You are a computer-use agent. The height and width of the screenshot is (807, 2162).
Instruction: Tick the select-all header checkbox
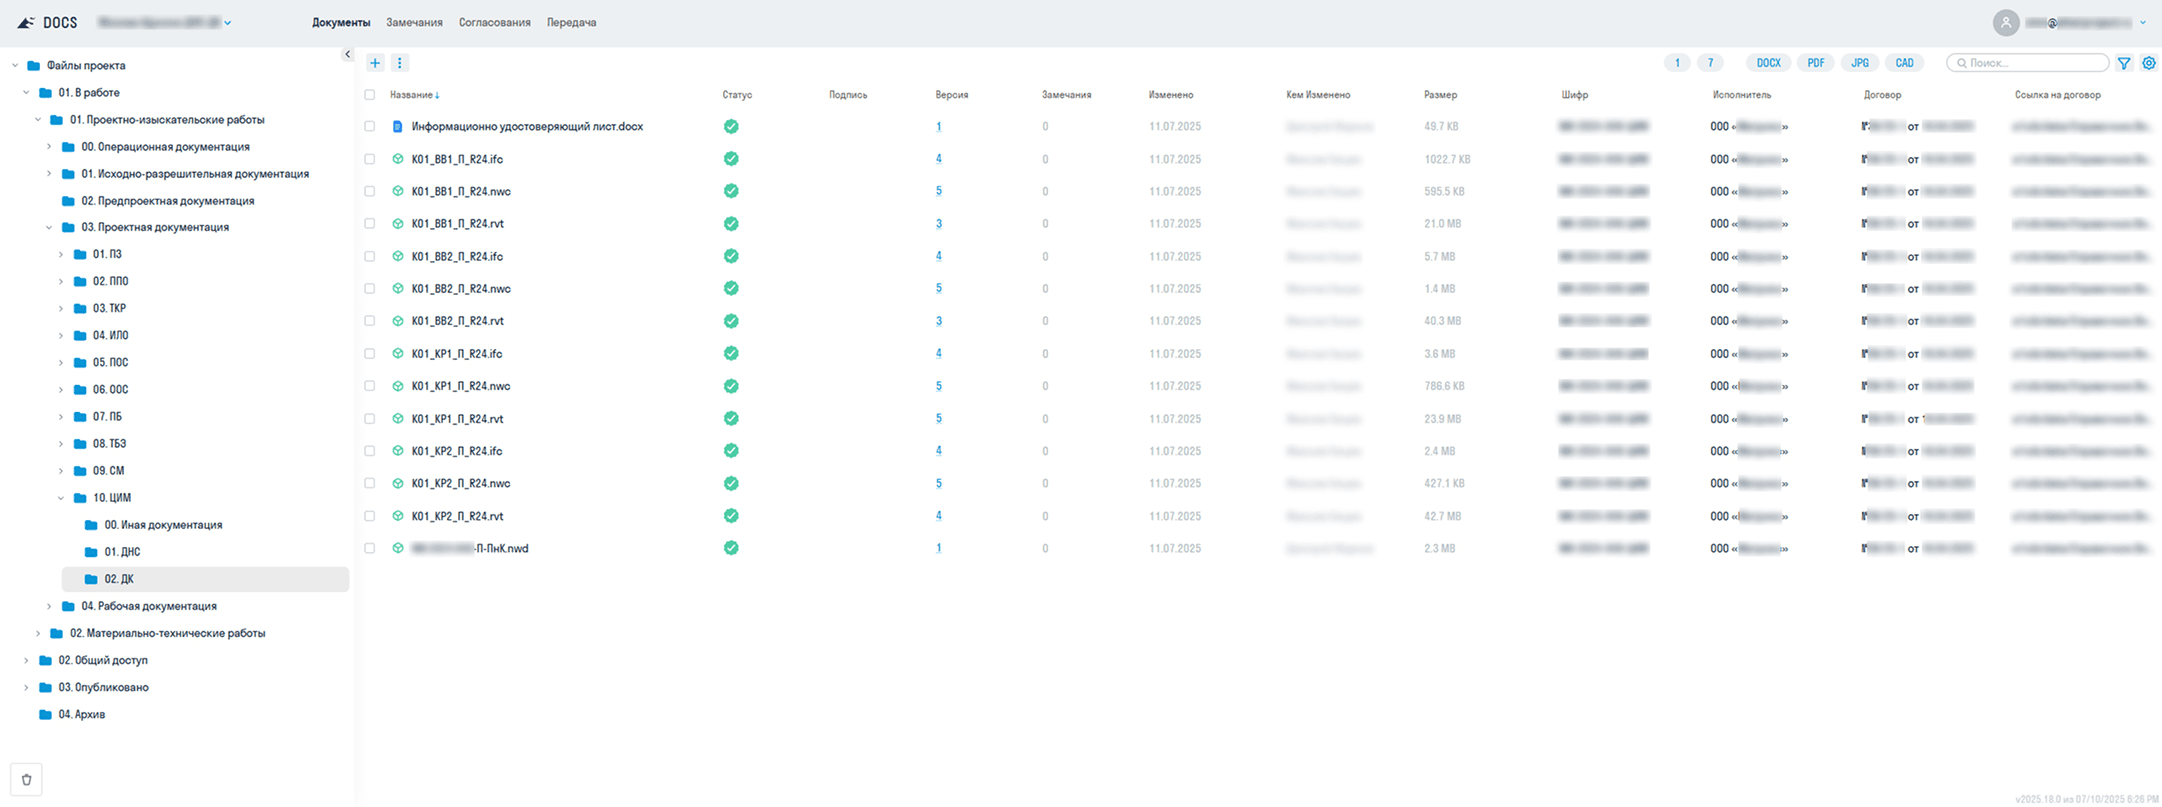370,95
